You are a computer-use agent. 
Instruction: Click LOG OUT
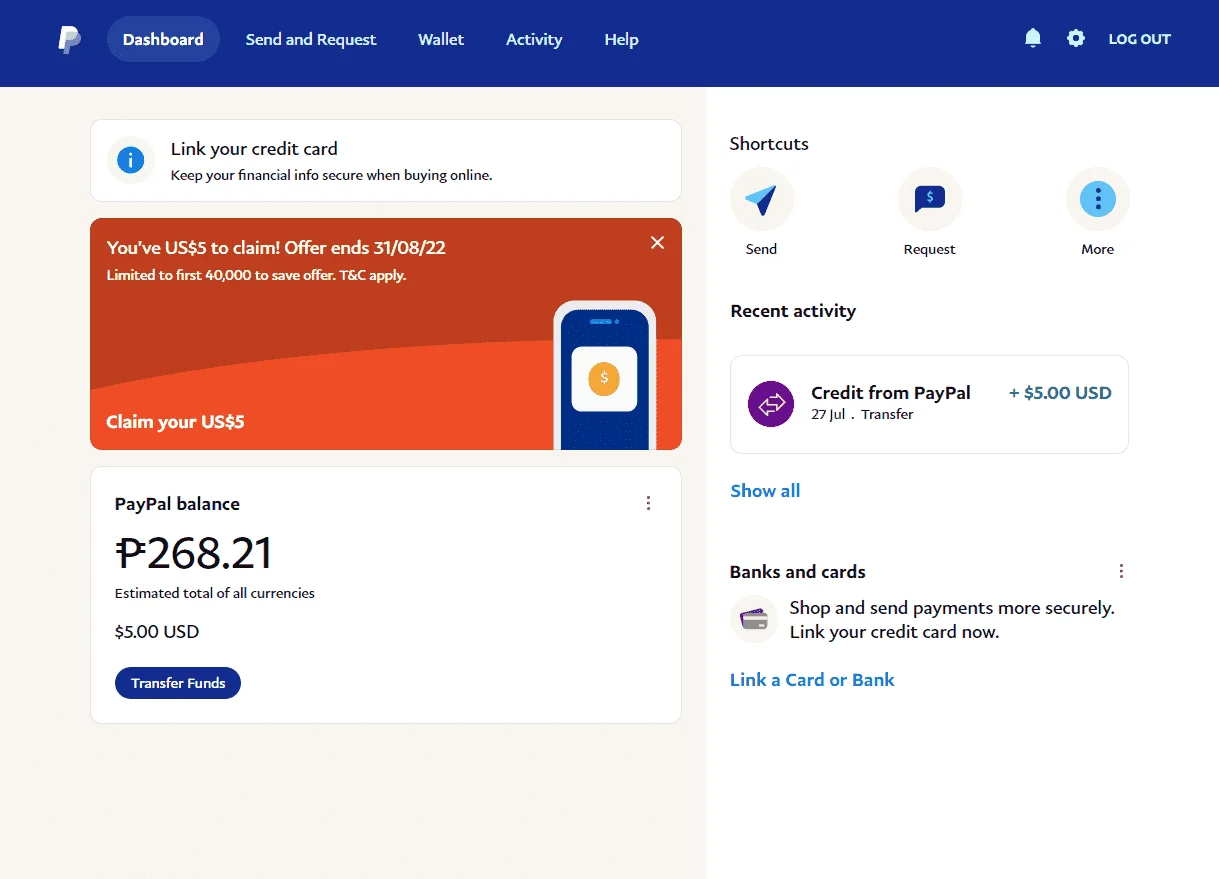pos(1139,39)
